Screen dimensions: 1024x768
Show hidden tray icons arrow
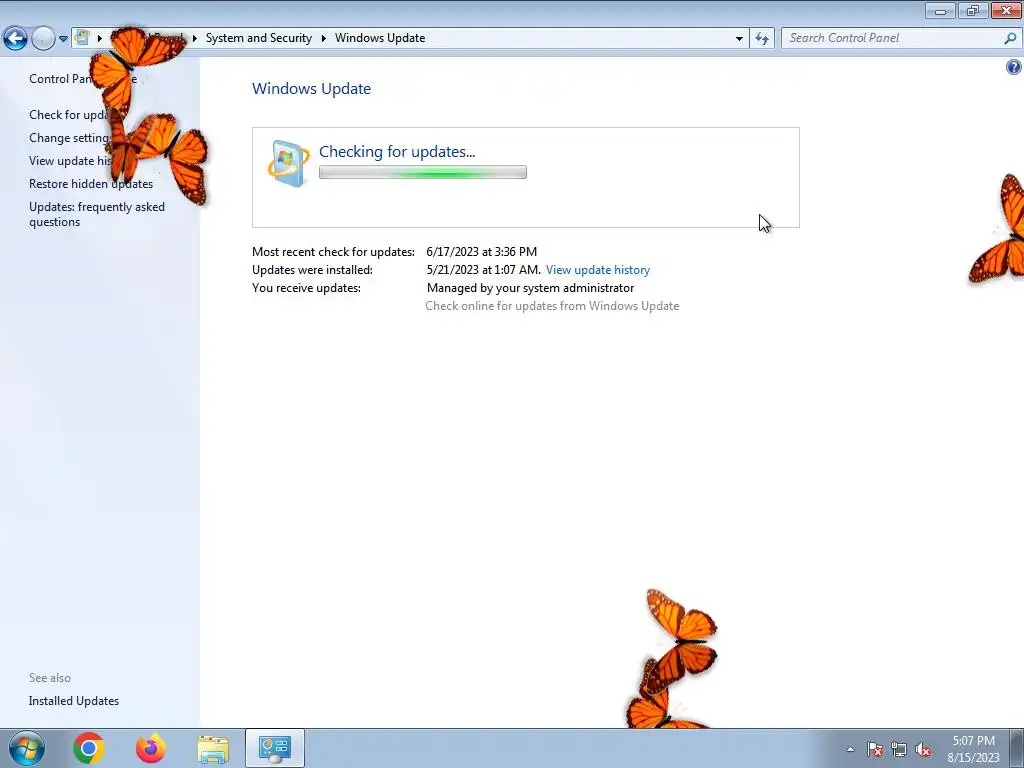point(850,749)
